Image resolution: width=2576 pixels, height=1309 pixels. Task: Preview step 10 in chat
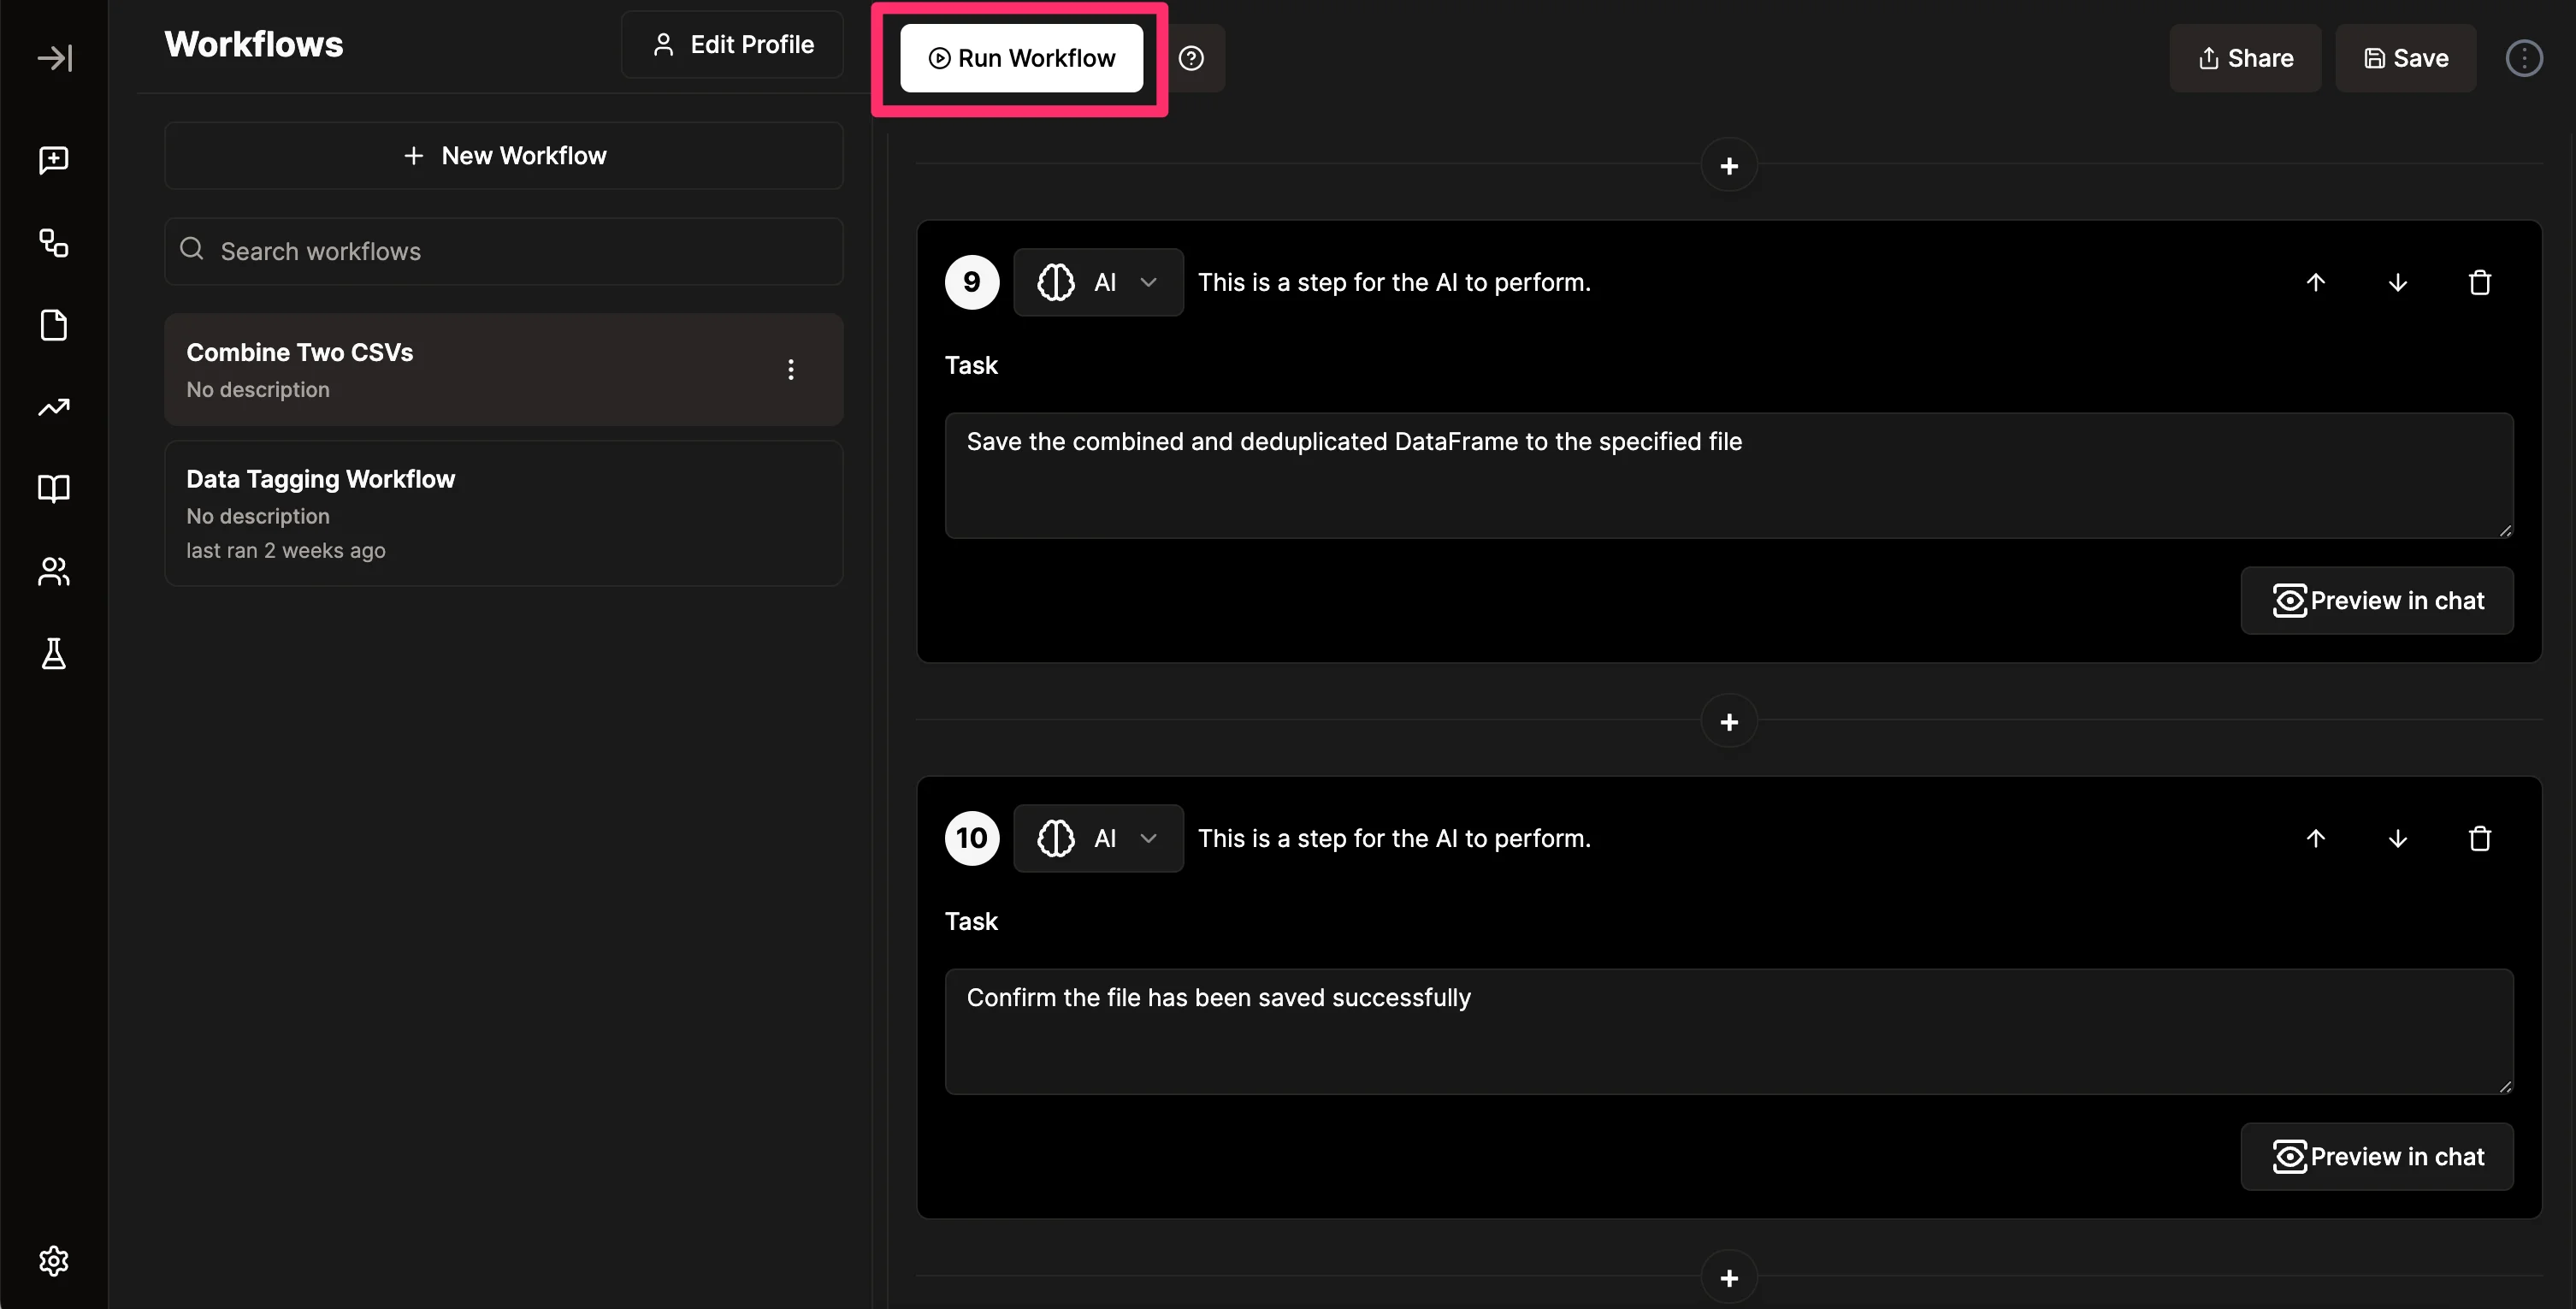pyautogui.click(x=2376, y=1157)
